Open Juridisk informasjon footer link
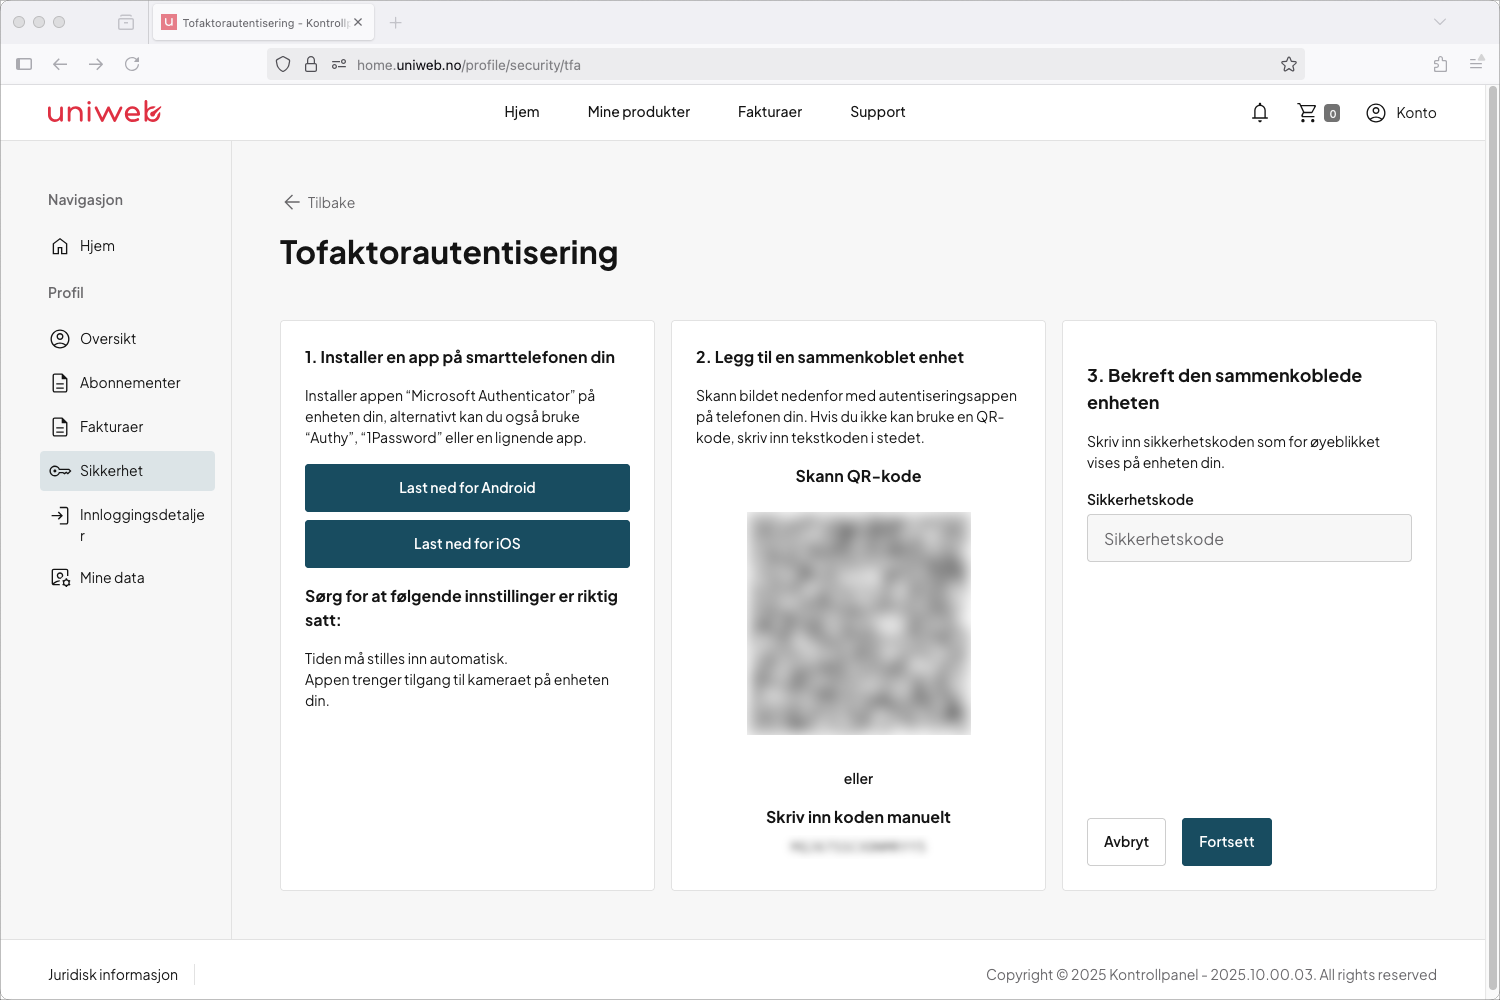The image size is (1500, 1000). (x=113, y=975)
